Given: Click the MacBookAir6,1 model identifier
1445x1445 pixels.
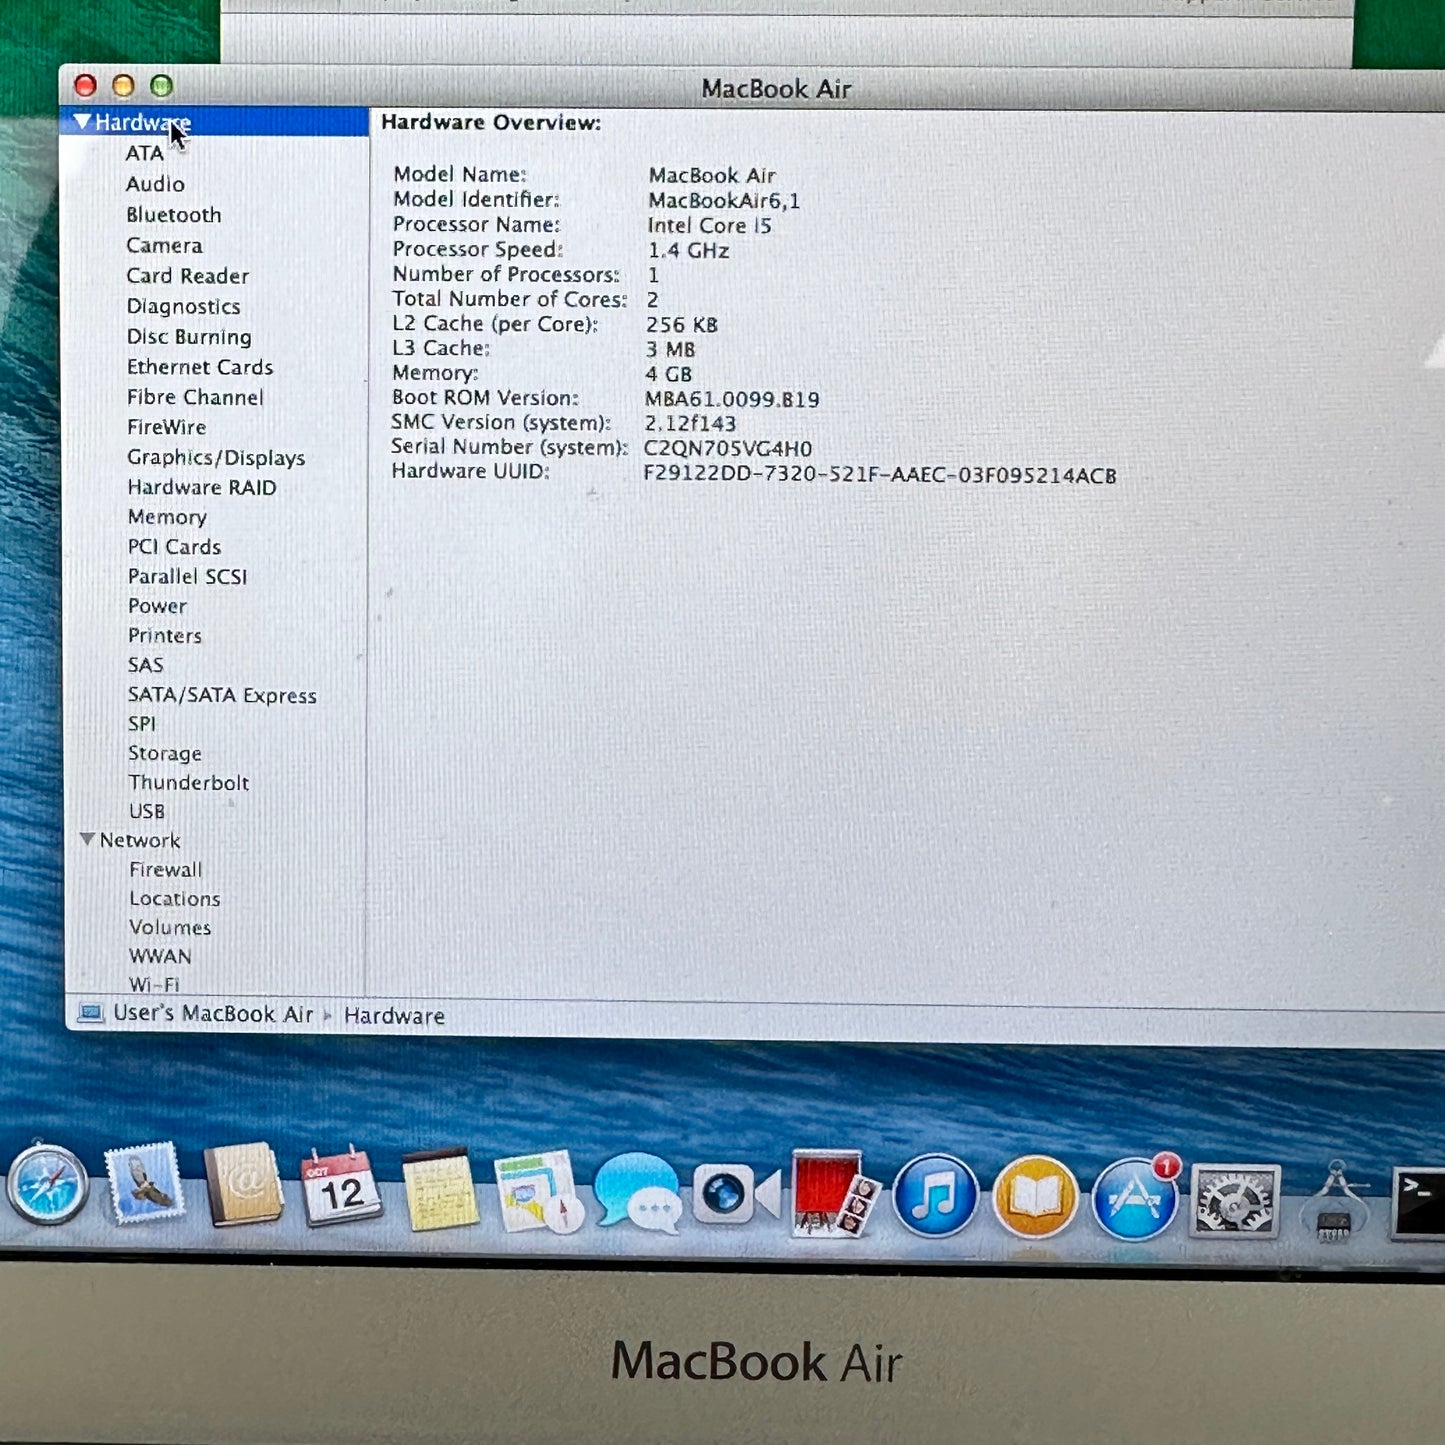Looking at the screenshot, I should coord(724,200).
